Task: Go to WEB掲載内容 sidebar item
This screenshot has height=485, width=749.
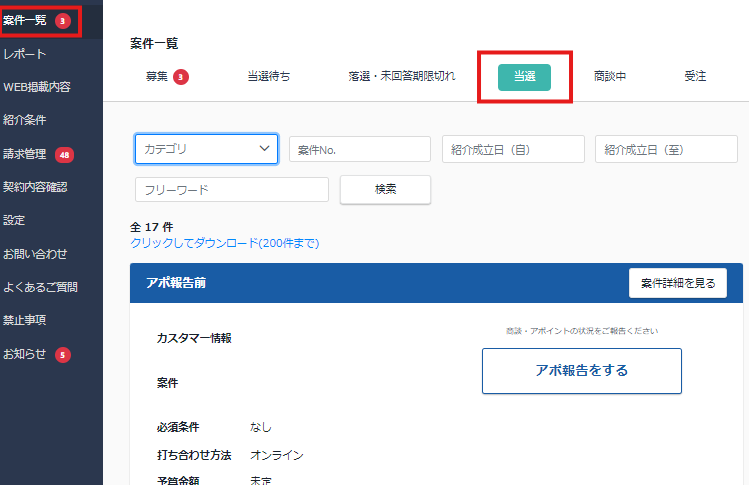Action: (x=37, y=87)
